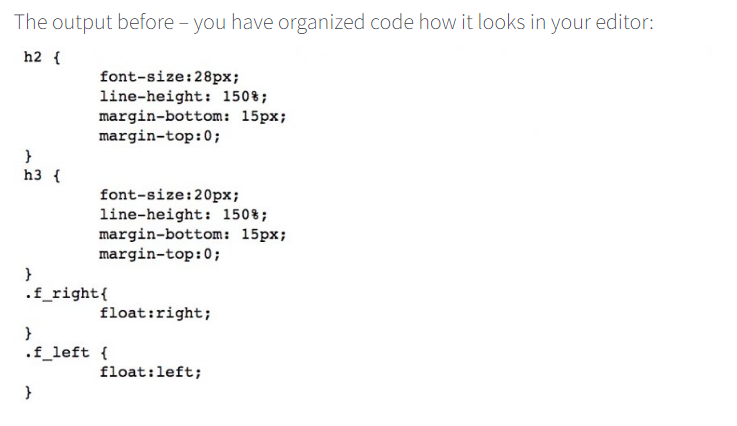Click the closing brace of the h2 rule
The width and height of the screenshot is (737, 426).
coord(30,156)
